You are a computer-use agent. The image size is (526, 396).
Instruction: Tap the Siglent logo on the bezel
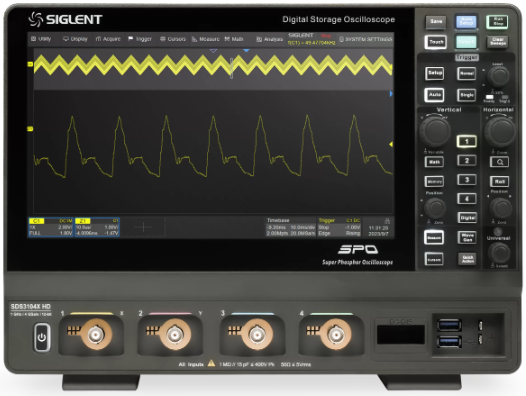tap(65, 19)
